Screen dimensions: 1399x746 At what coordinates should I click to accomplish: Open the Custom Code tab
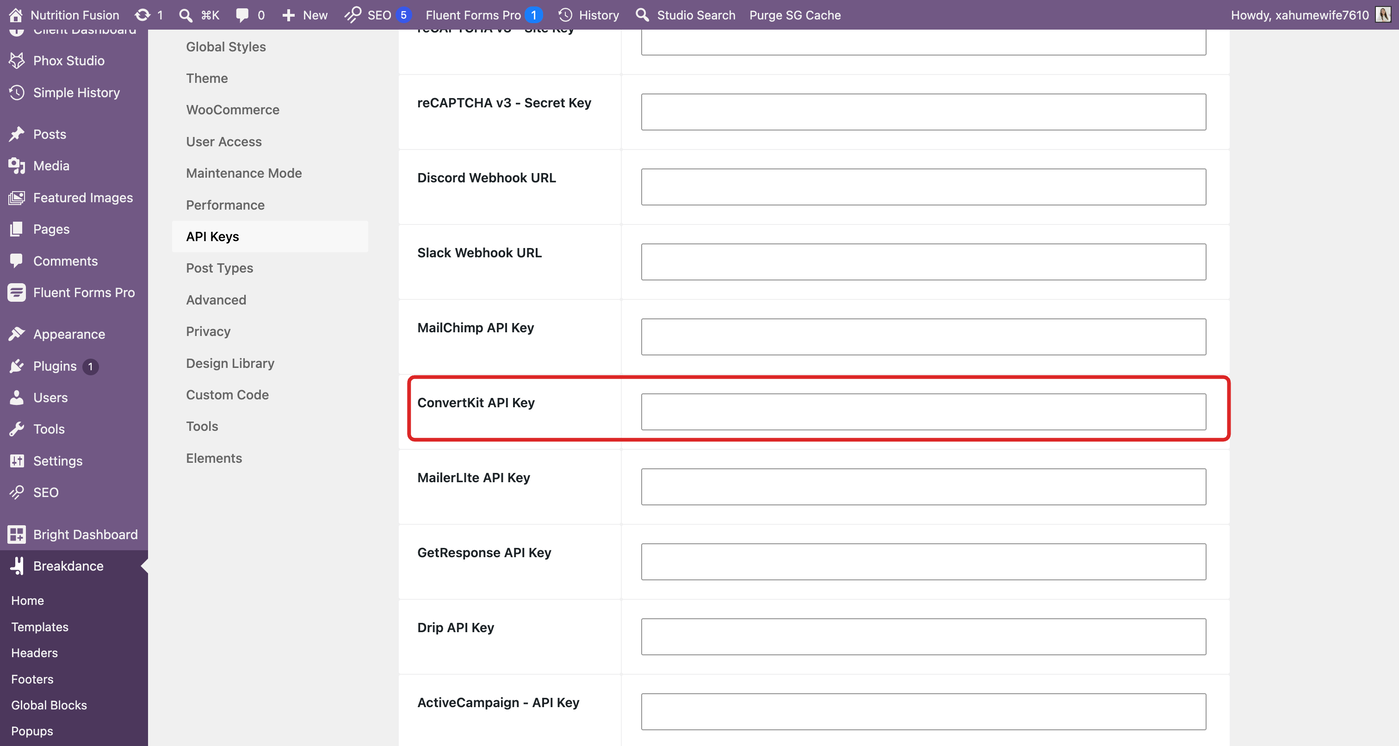point(227,395)
